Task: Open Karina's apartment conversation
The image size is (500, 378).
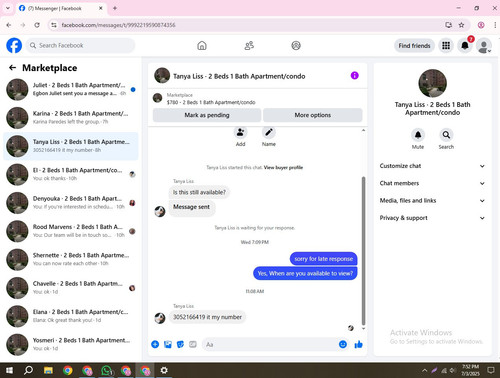Action: (71, 118)
